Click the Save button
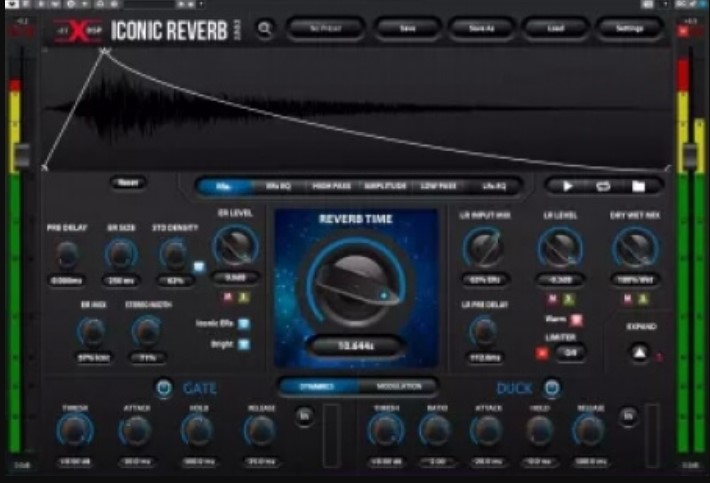The height and width of the screenshot is (483, 710). pyautogui.click(x=407, y=29)
